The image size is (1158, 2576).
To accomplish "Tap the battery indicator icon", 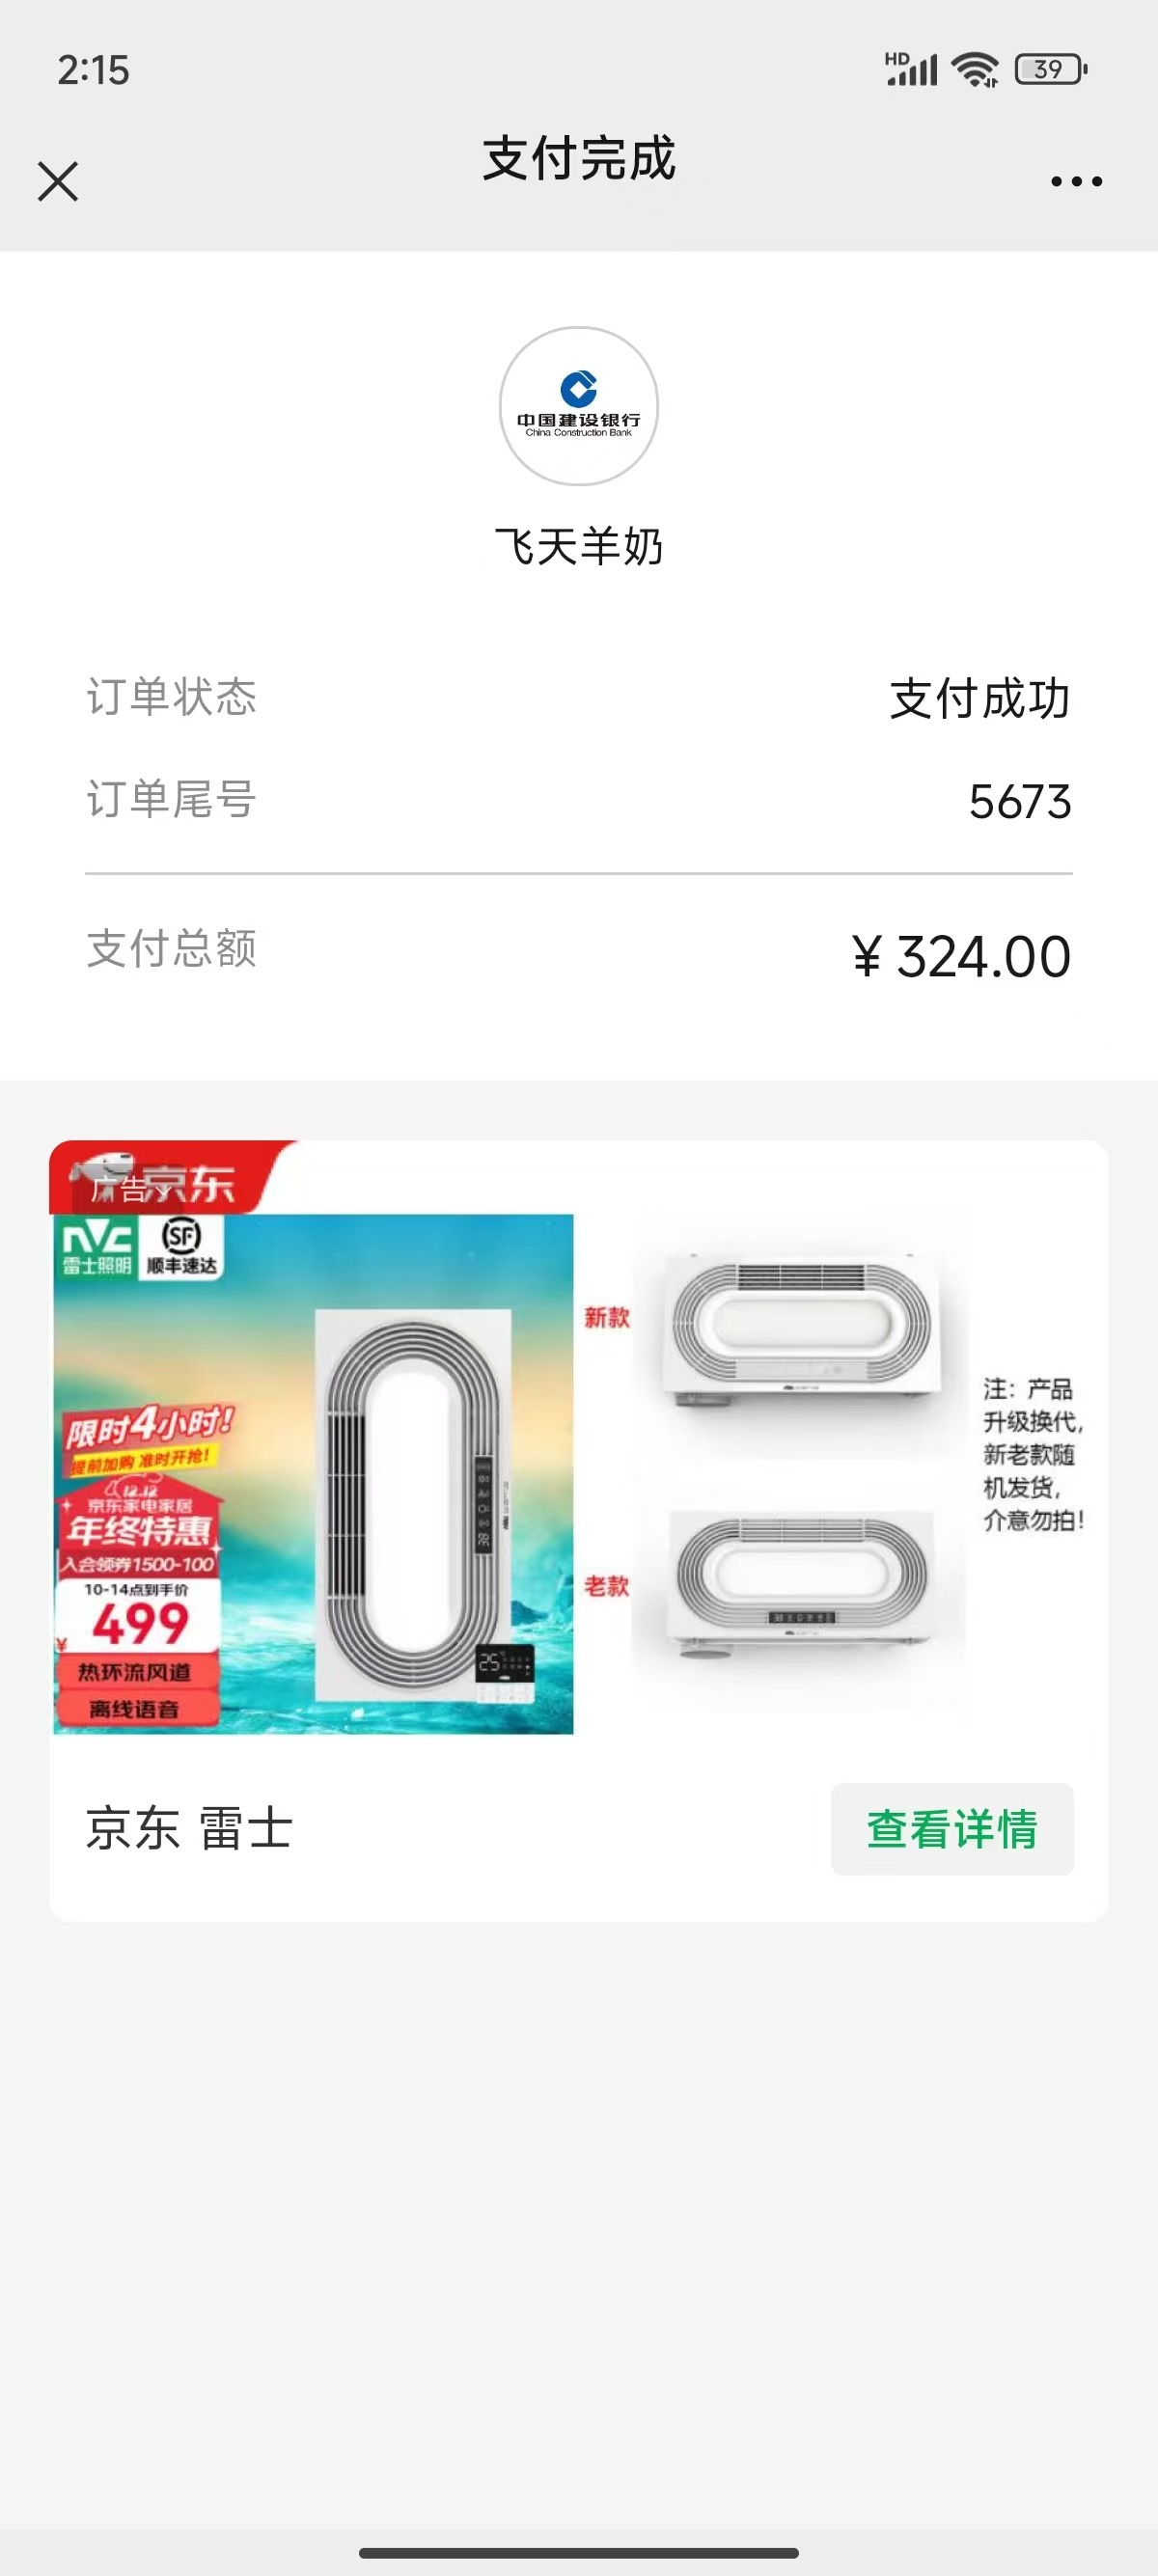I will [x=1050, y=69].
